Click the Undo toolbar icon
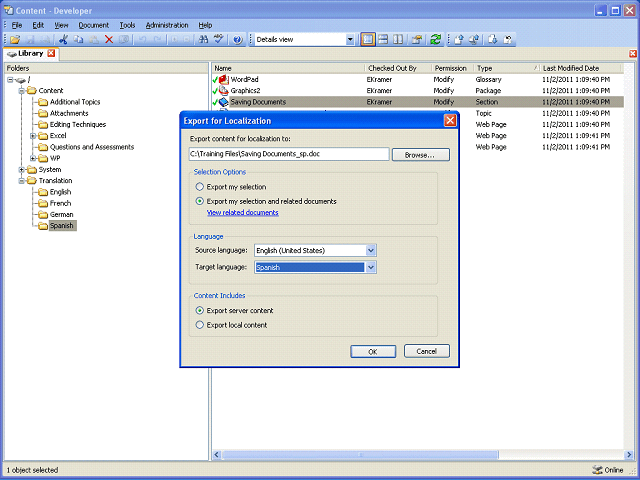Viewport: 640px width, 480px height. [142, 40]
